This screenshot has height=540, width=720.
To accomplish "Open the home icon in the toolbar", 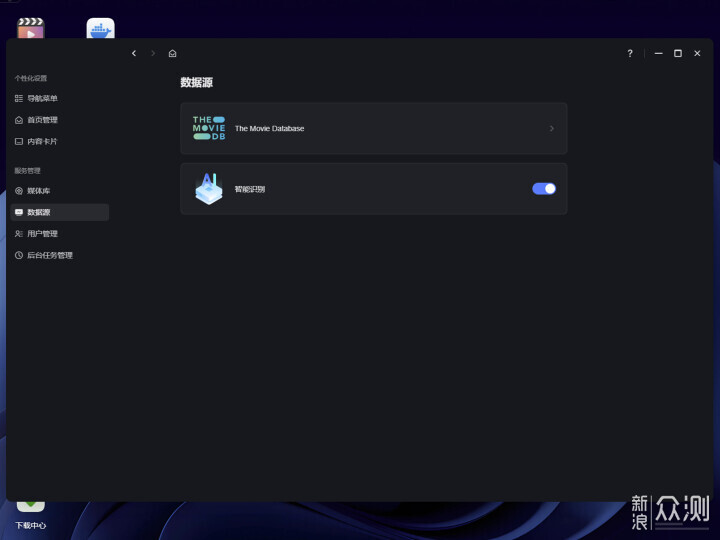I will [173, 53].
